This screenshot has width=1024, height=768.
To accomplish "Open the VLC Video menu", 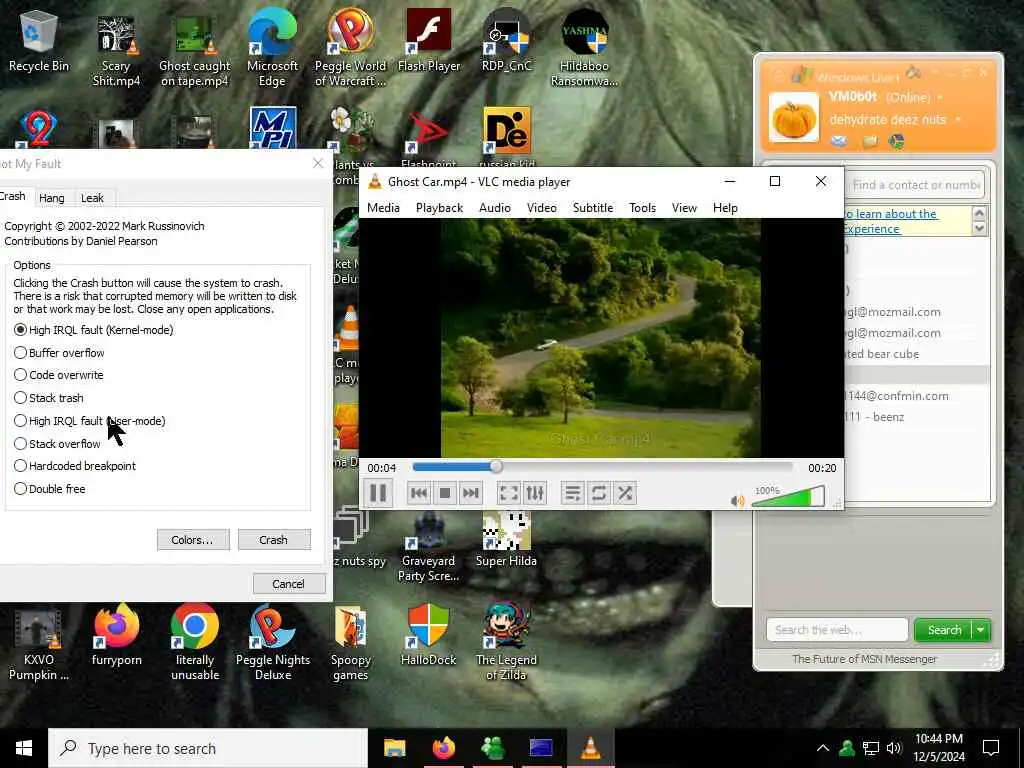I will tap(542, 208).
